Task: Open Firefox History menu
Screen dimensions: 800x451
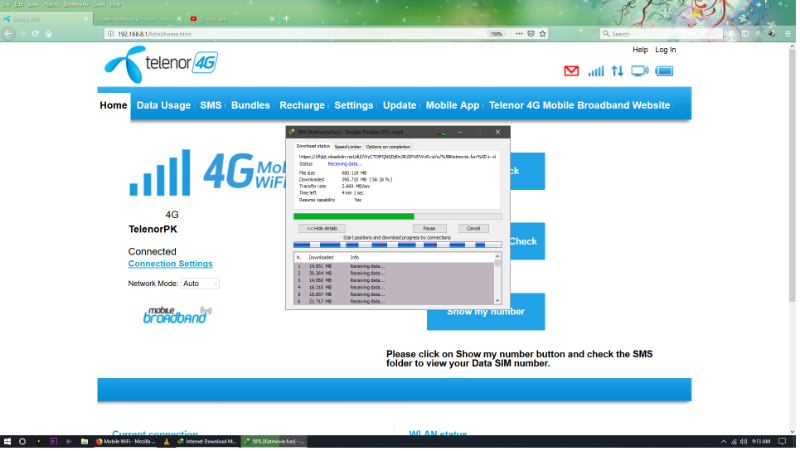Action: point(51,4)
